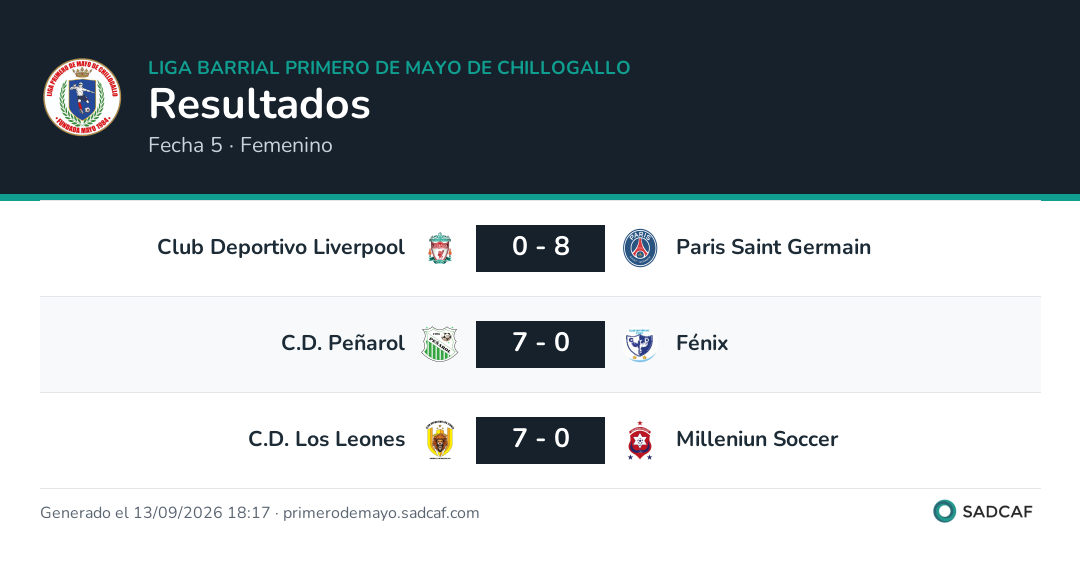Image resolution: width=1080 pixels, height=564 pixels.
Task: Click the Paris Saint Germain team badge
Action: click(x=640, y=248)
